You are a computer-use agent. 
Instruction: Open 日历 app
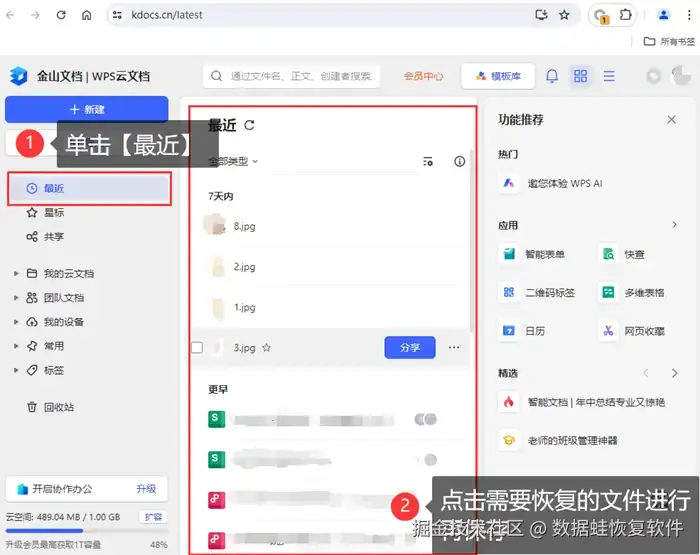522,331
